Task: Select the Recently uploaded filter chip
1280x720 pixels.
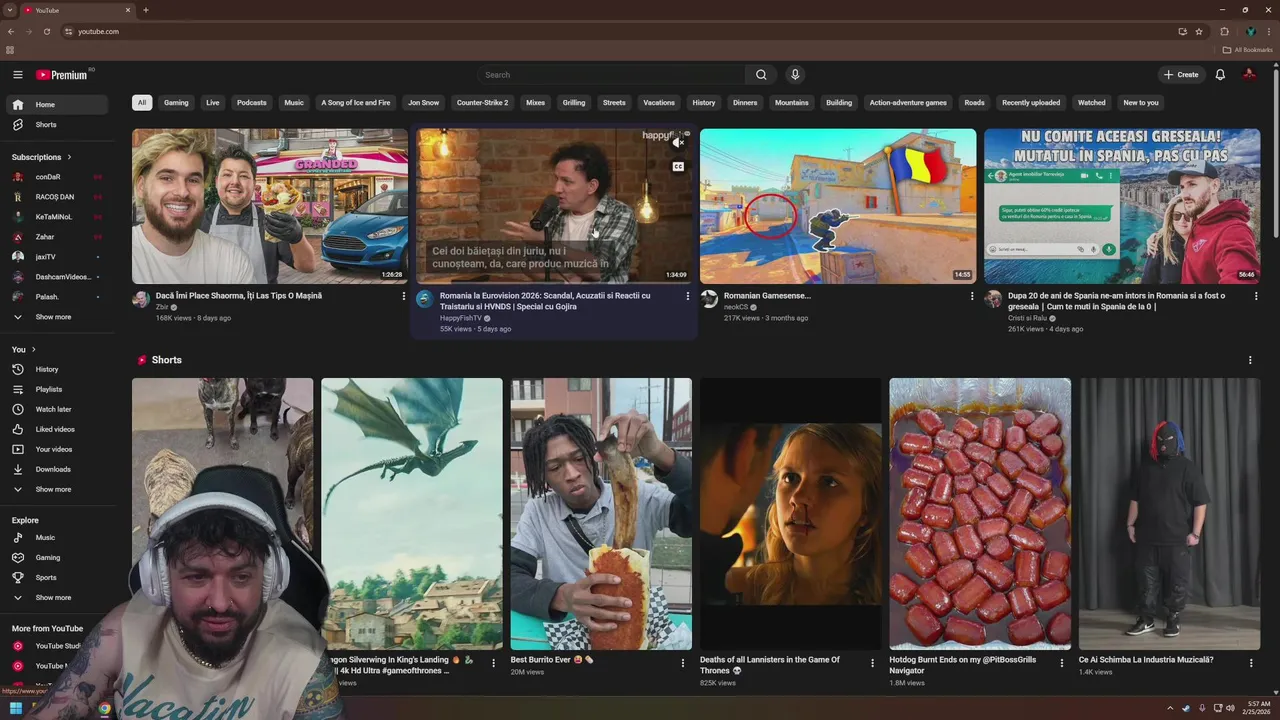Action: click(1031, 103)
